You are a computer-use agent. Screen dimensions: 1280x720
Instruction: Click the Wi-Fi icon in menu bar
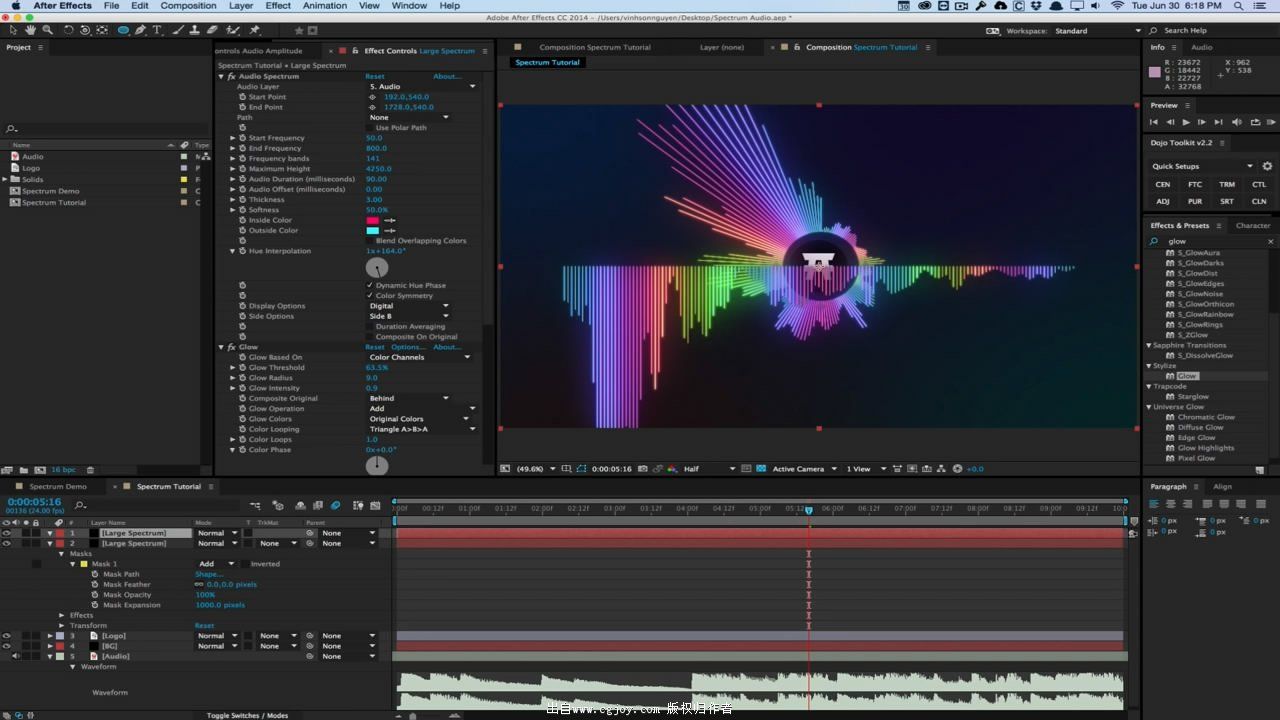pos(1117,5)
